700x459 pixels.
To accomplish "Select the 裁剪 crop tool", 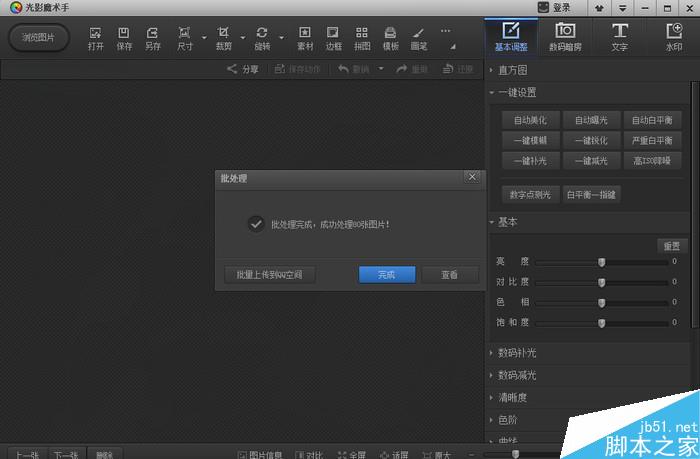I will click(223, 39).
